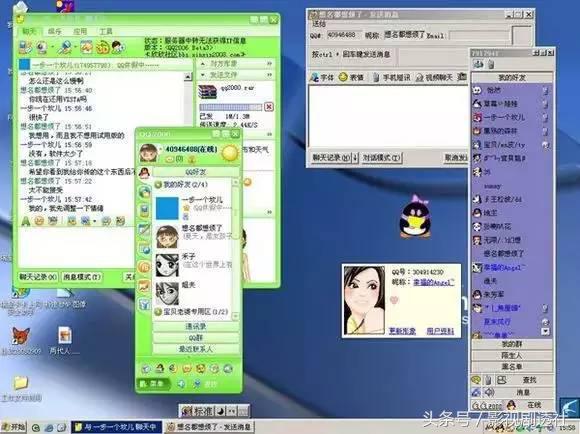Open the 我的群 group in classic QQ
This screenshot has width=580, height=434.
click(x=512, y=344)
